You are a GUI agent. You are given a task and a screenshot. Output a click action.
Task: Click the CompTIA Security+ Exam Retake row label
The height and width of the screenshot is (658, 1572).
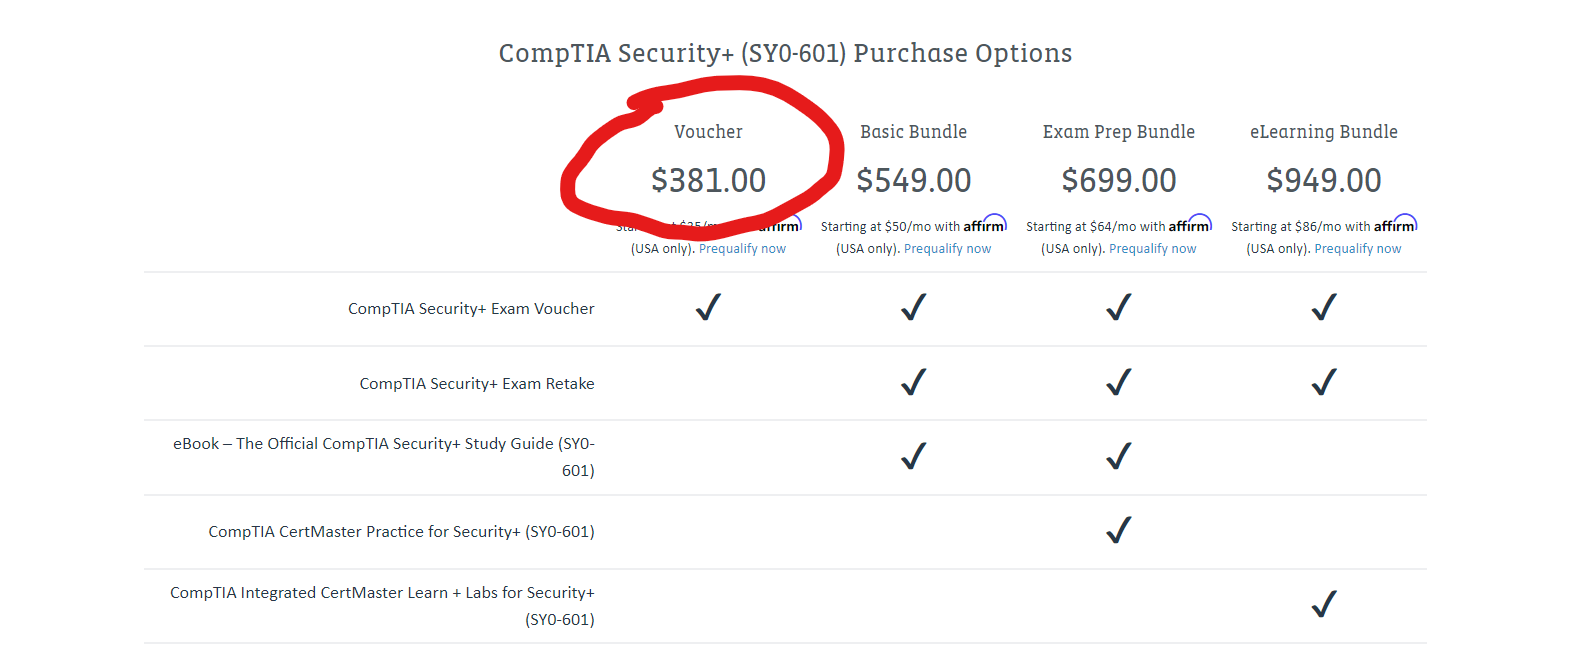click(477, 384)
